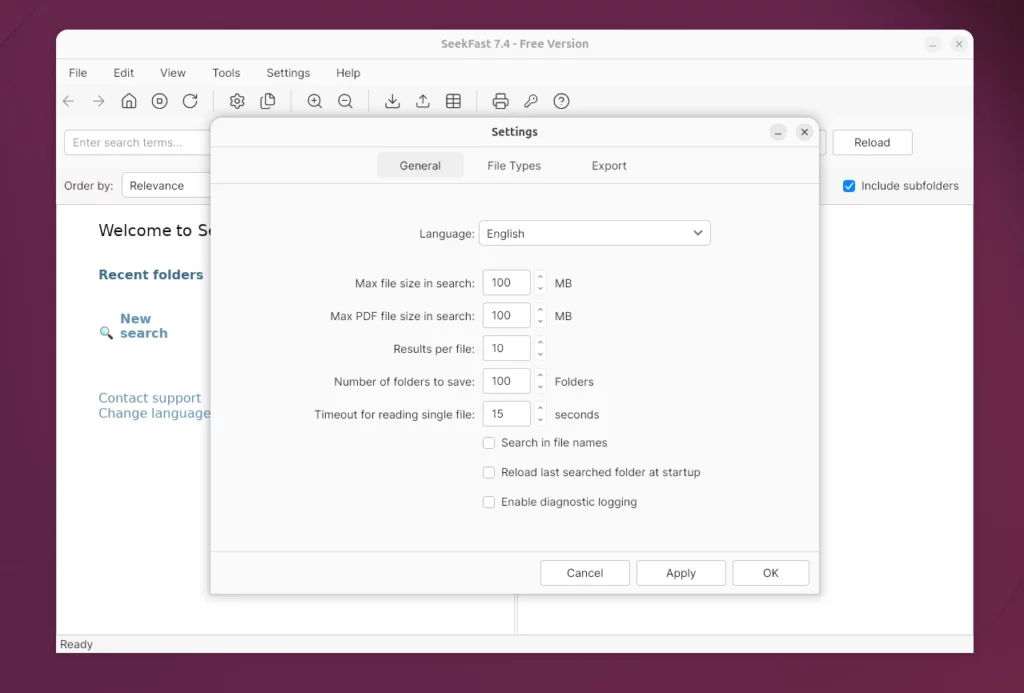Click the zoom in magnifier icon
The image size is (1024, 693).
(x=315, y=101)
